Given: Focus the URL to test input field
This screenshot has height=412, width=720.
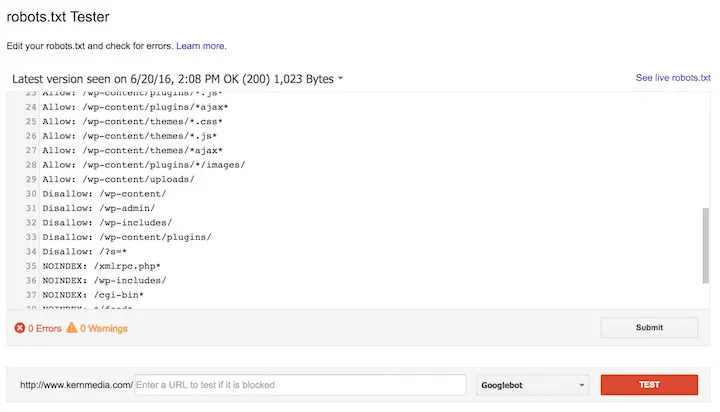Looking at the screenshot, I should 299,385.
